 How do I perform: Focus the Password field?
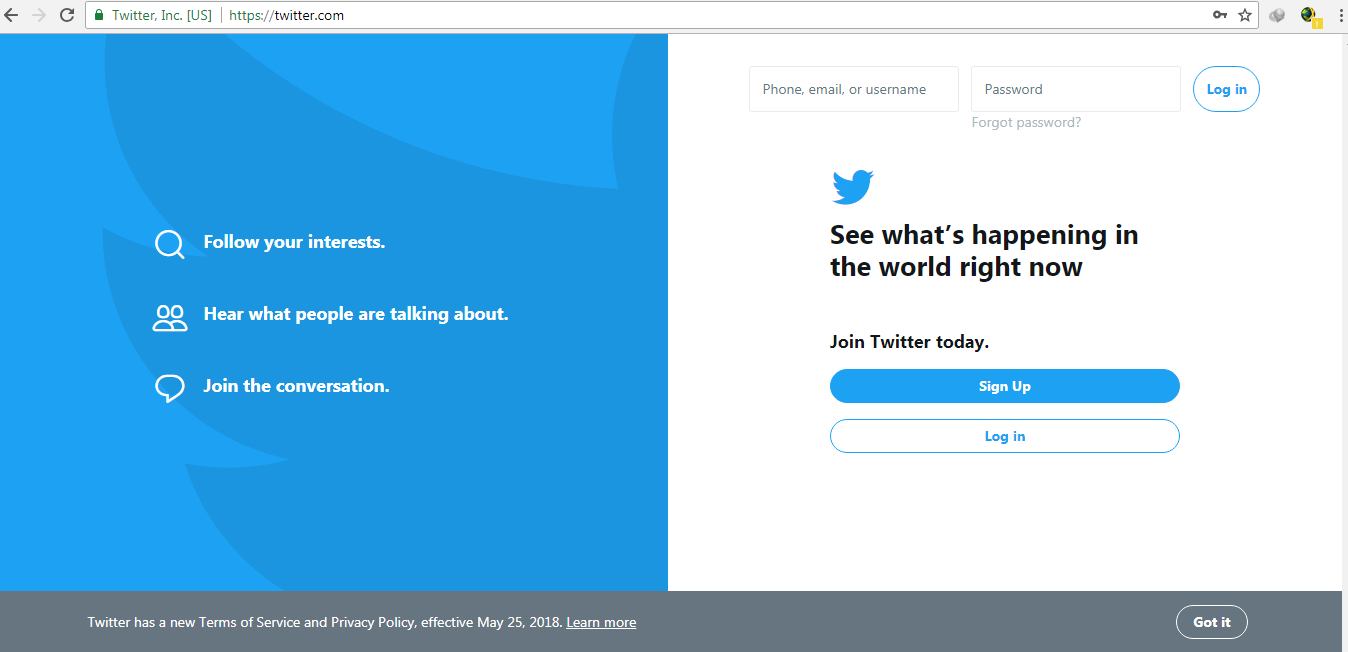coord(1076,89)
